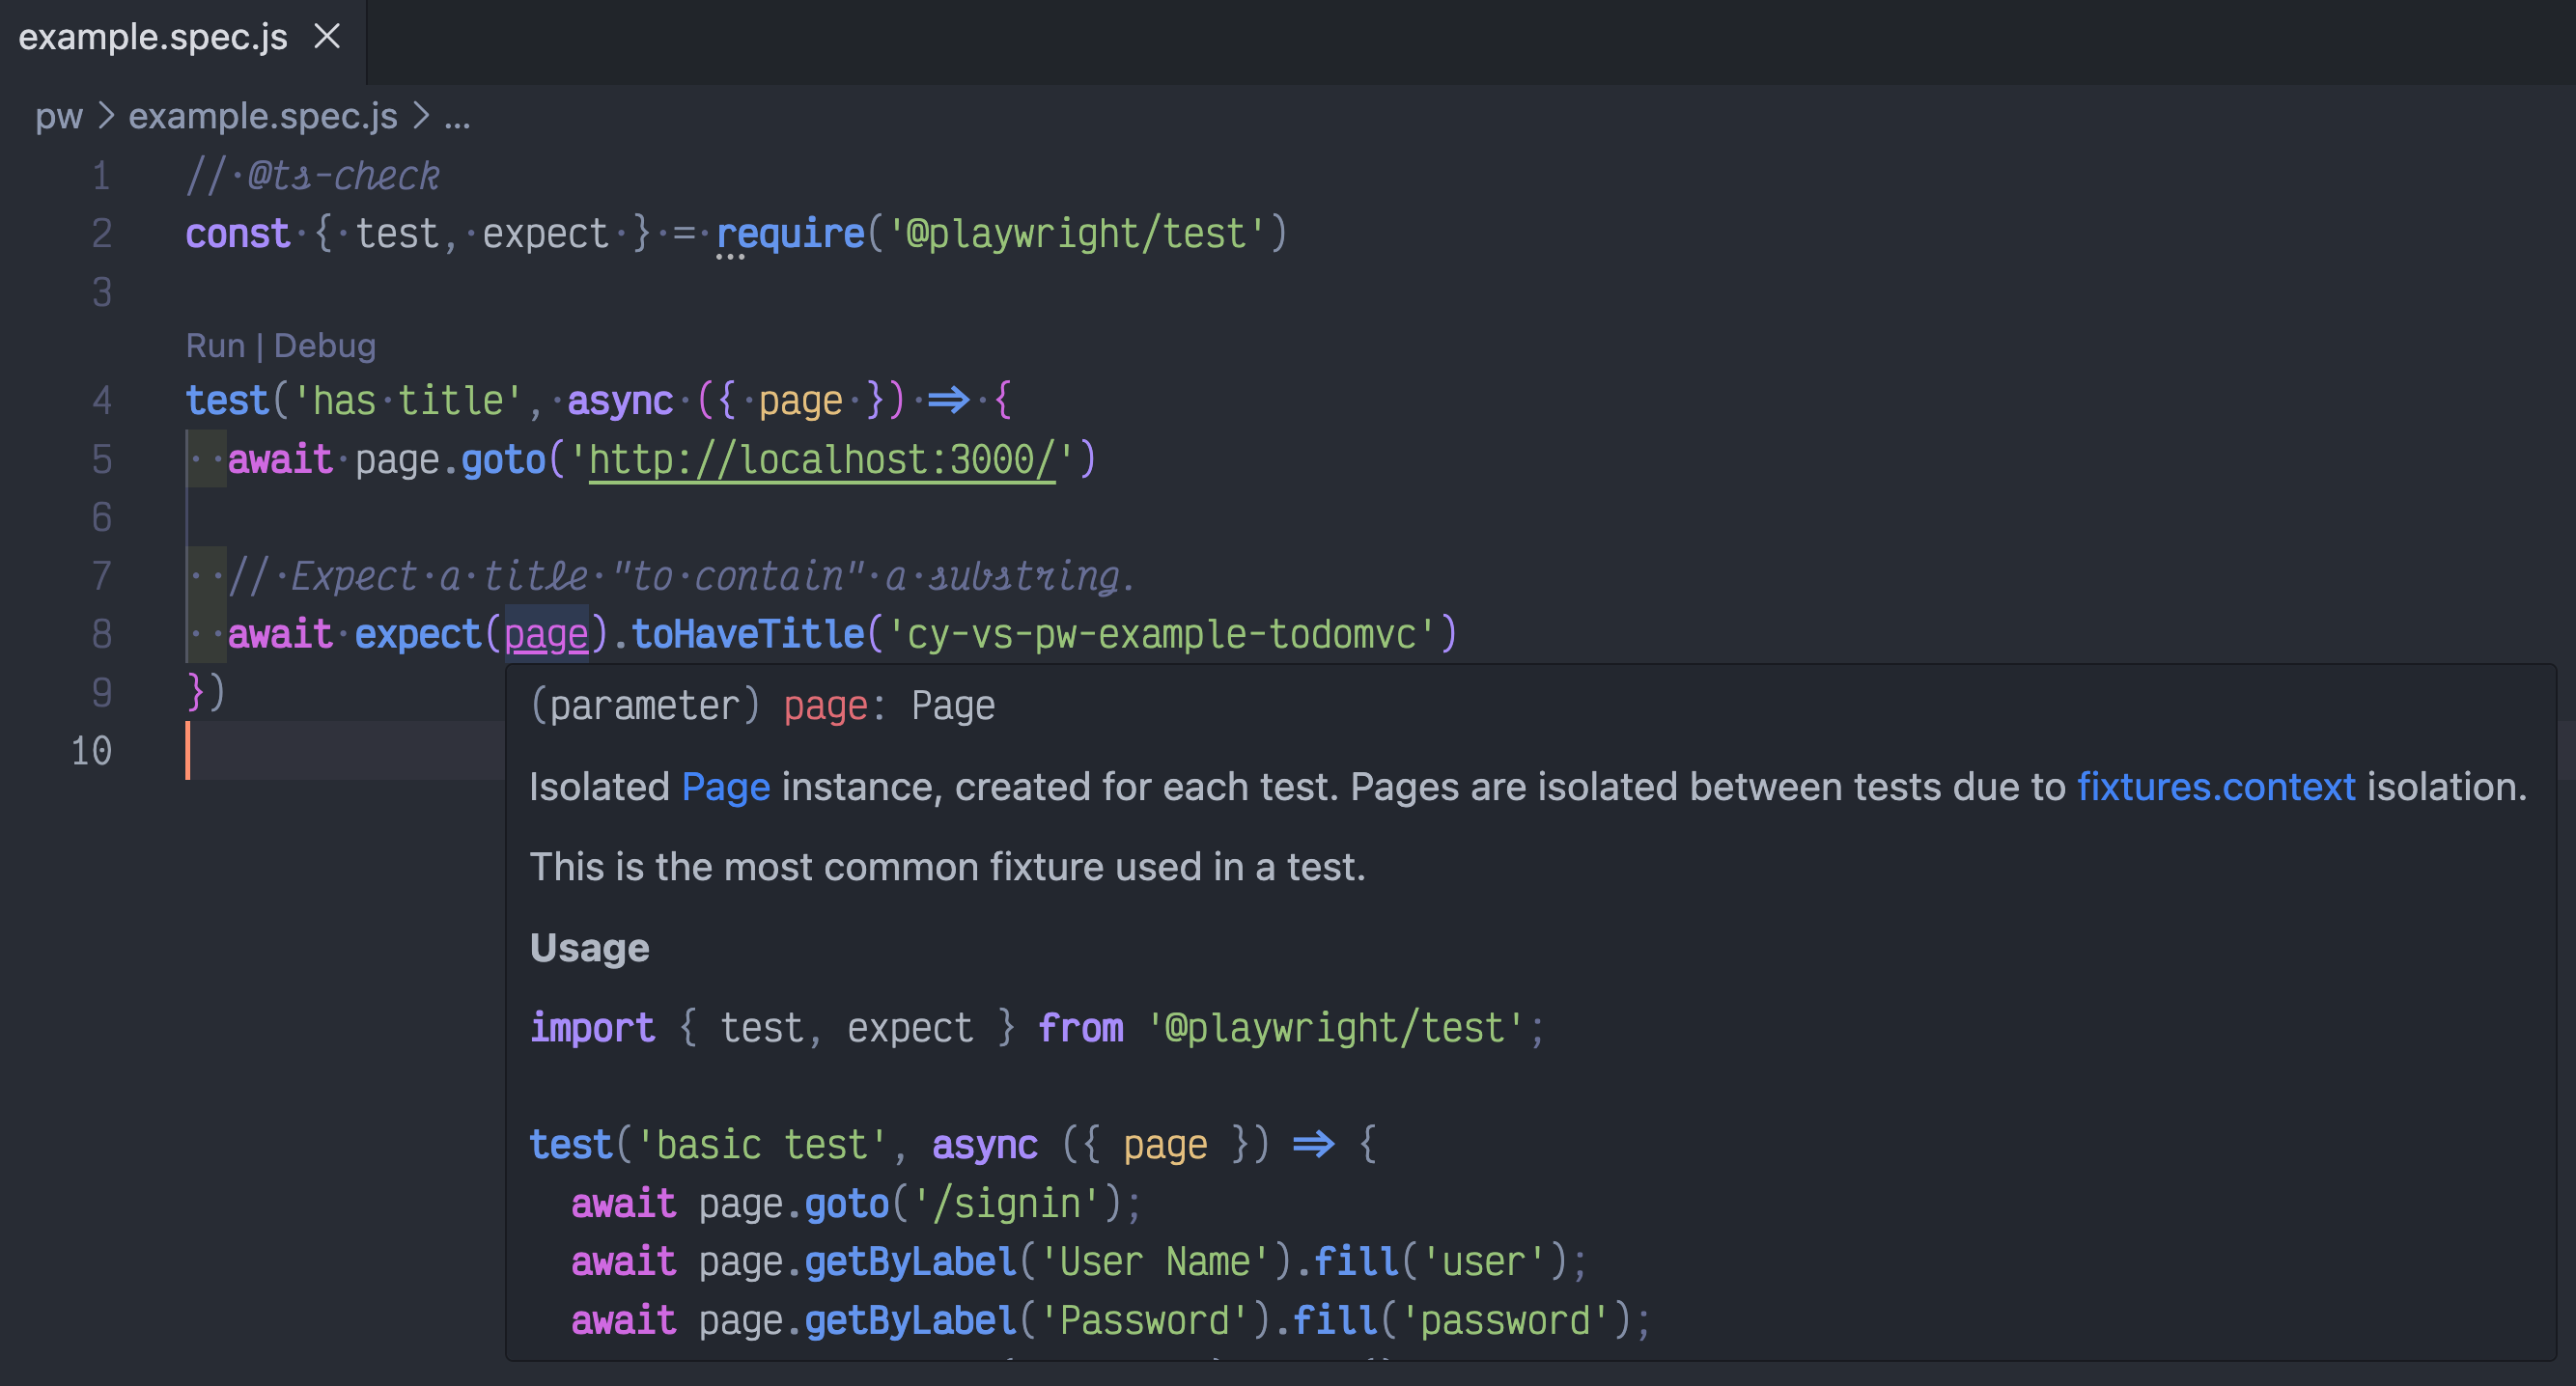
Task: Open the Page link in hover tooltip
Action: [725, 787]
